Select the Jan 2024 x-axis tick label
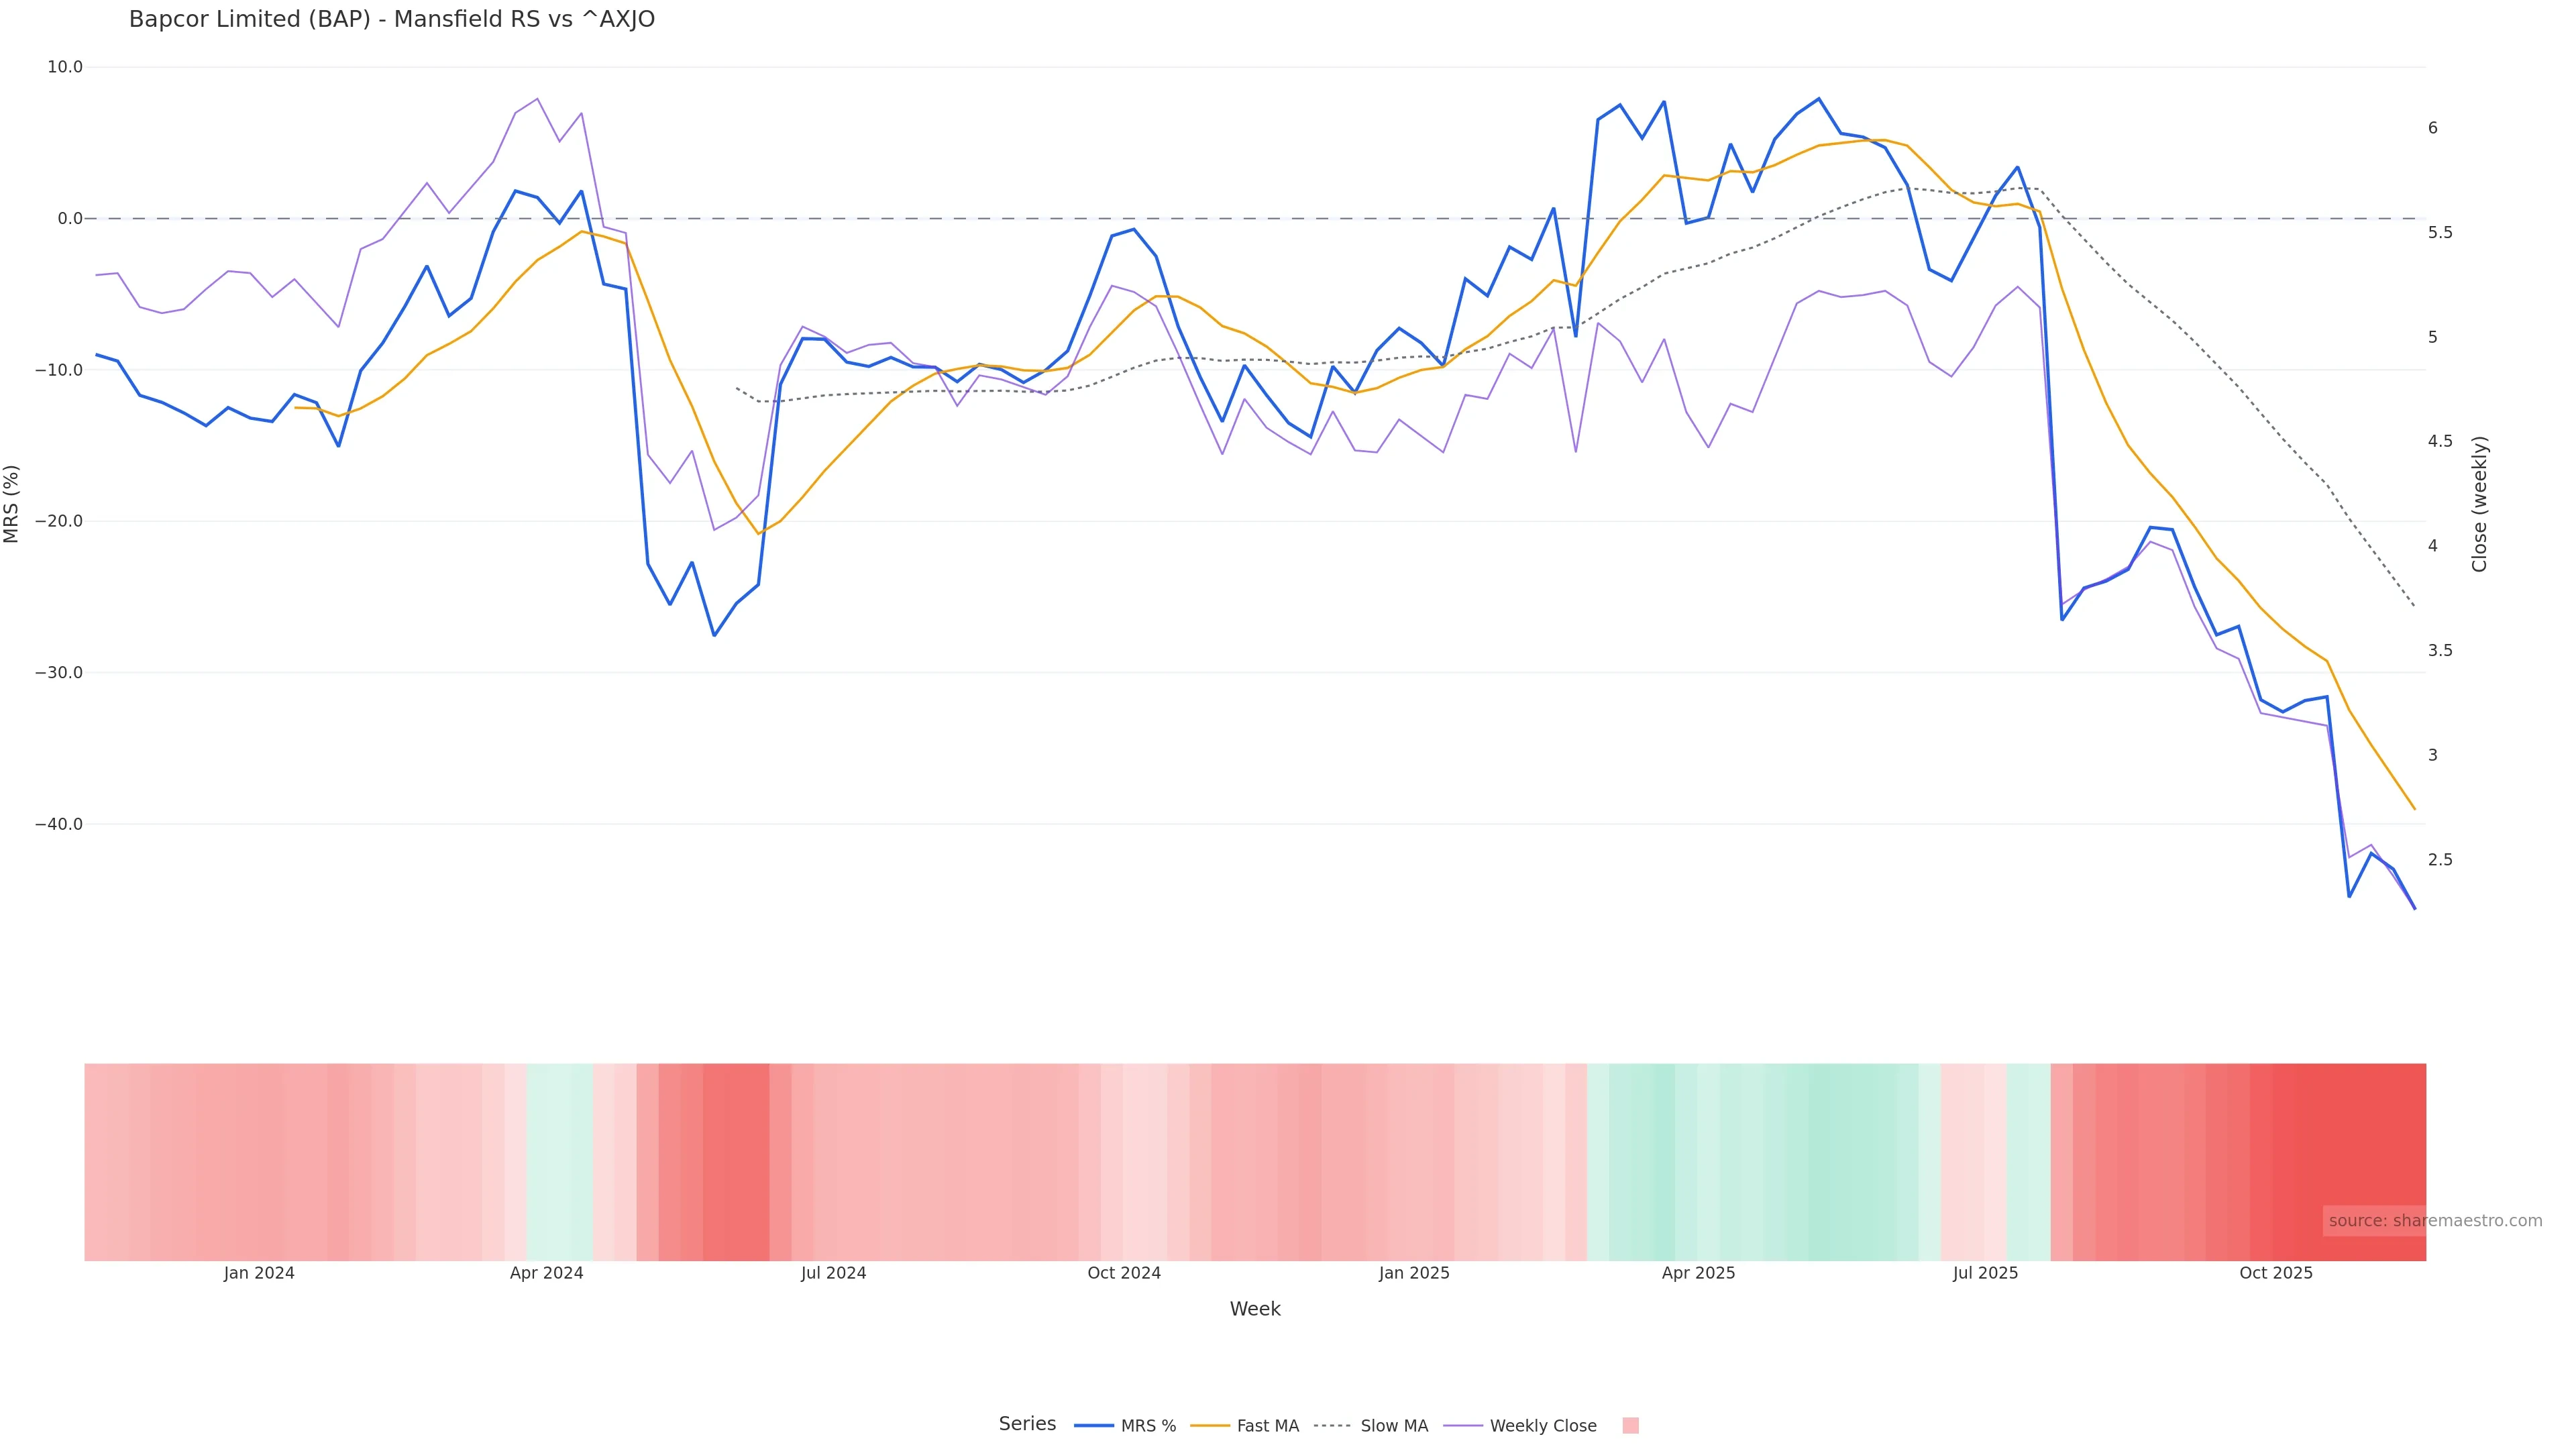The image size is (2576, 1449). [259, 1273]
